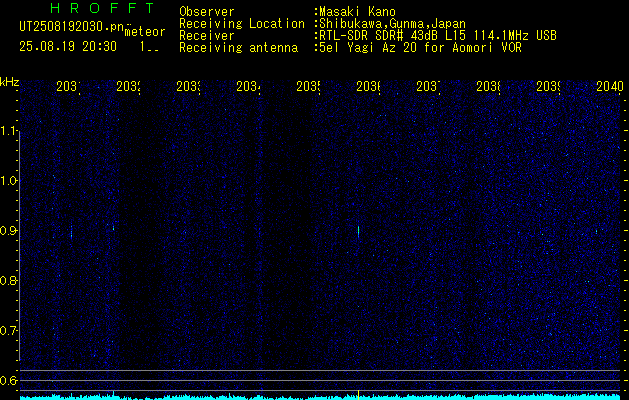Screen dimensions: 629x400
Task: Select the RTL-SDR SDR# 114.1MHz USB receiver text
Action: pyautogui.click(x=438, y=36)
